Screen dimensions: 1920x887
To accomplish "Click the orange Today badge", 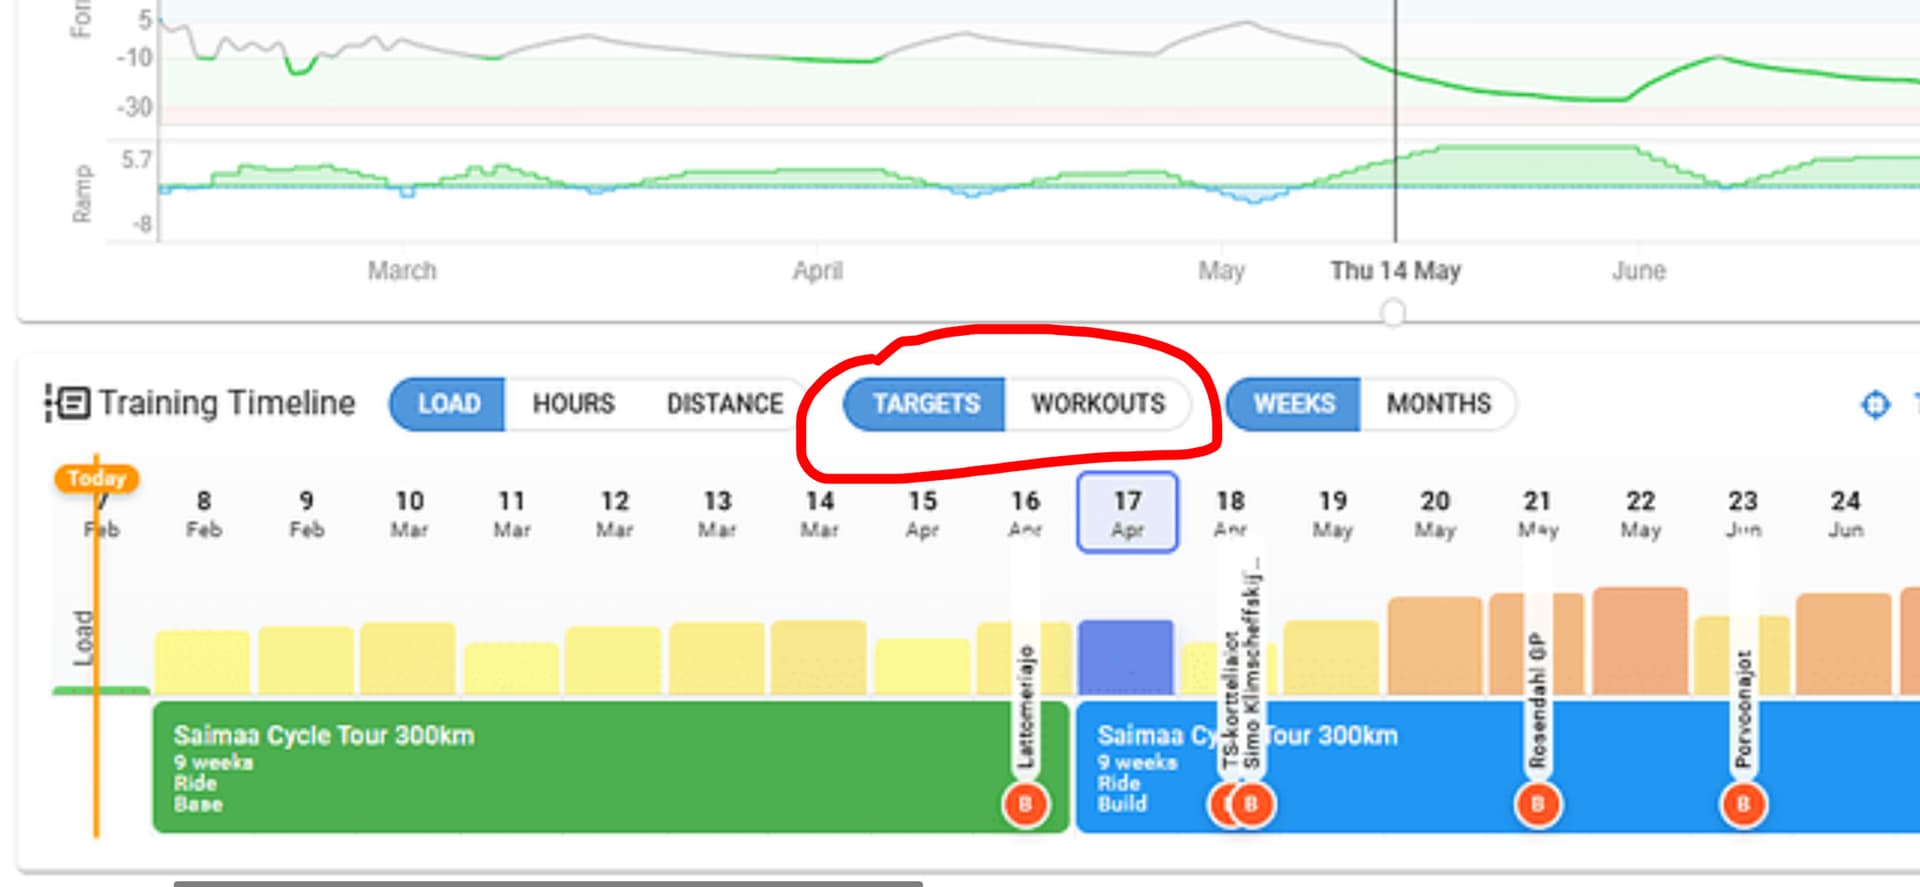I will point(96,479).
